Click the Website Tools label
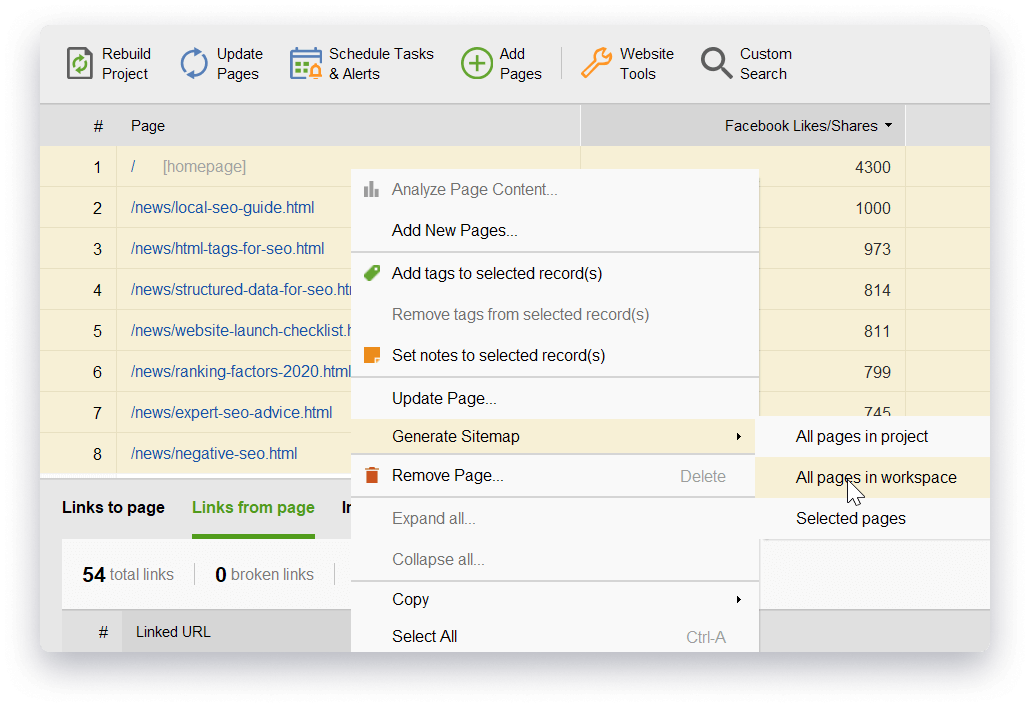Viewport: 1030px width, 707px height. [x=646, y=64]
